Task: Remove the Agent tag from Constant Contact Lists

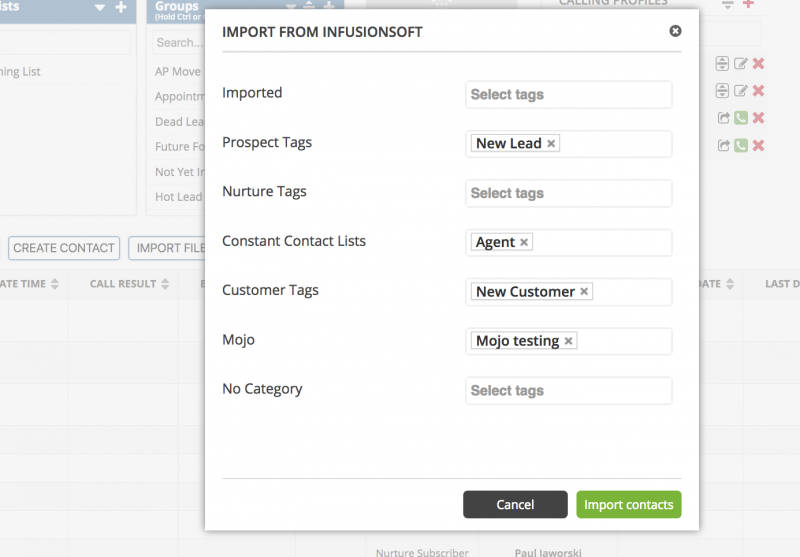Action: pyautogui.click(x=524, y=242)
